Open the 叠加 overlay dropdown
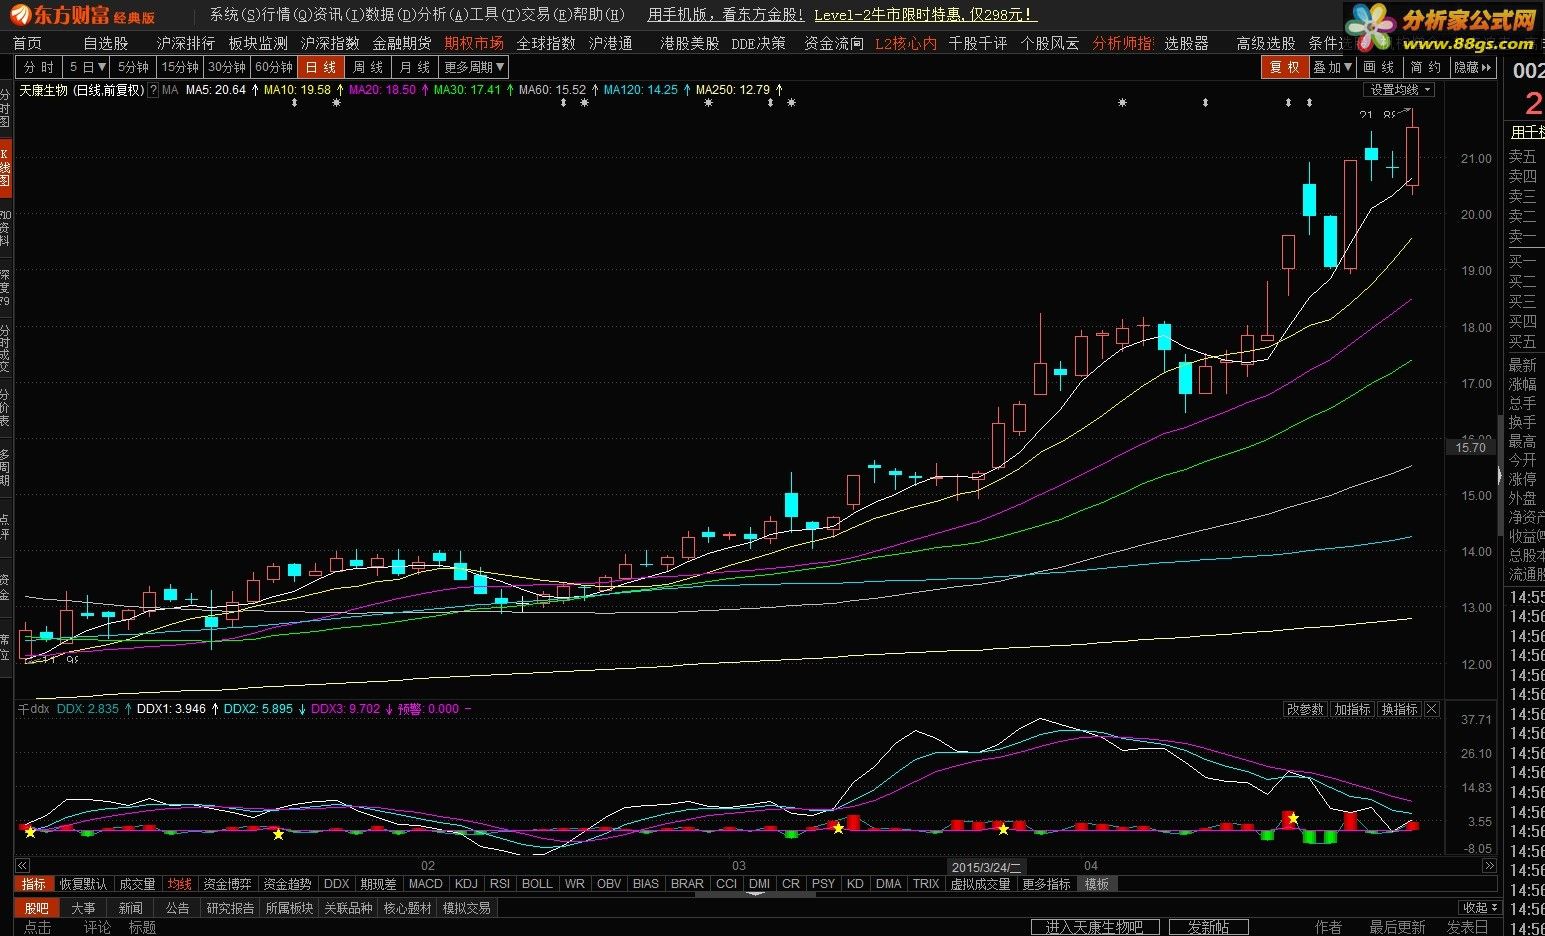Viewport: 1545px width, 936px height. pos(1333,67)
